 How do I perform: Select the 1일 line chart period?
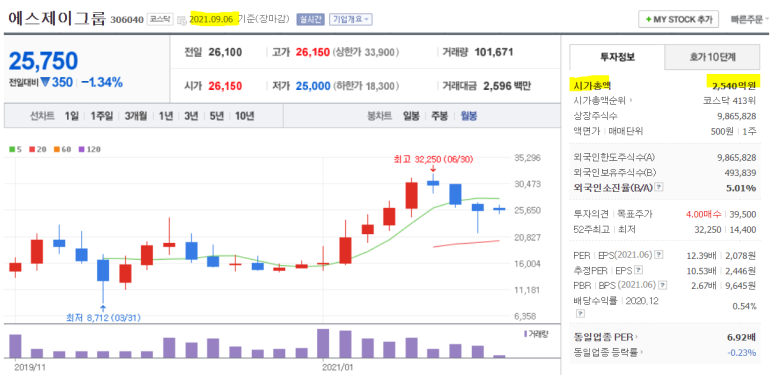click(71, 116)
